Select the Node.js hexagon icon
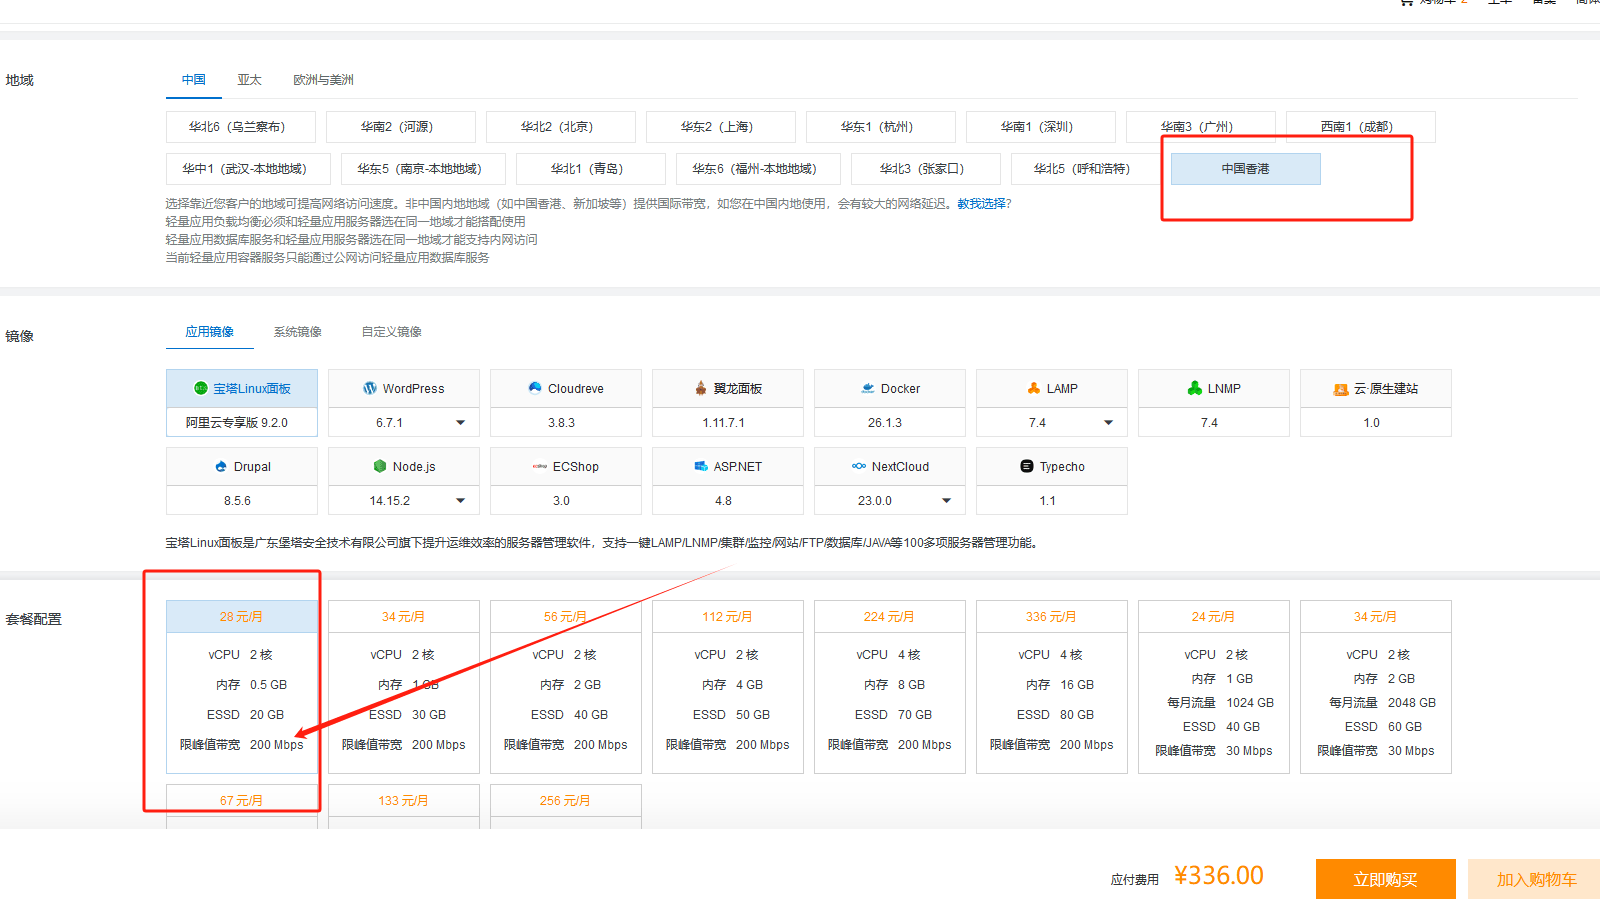Image resolution: width=1600 pixels, height=909 pixels. [x=380, y=466]
